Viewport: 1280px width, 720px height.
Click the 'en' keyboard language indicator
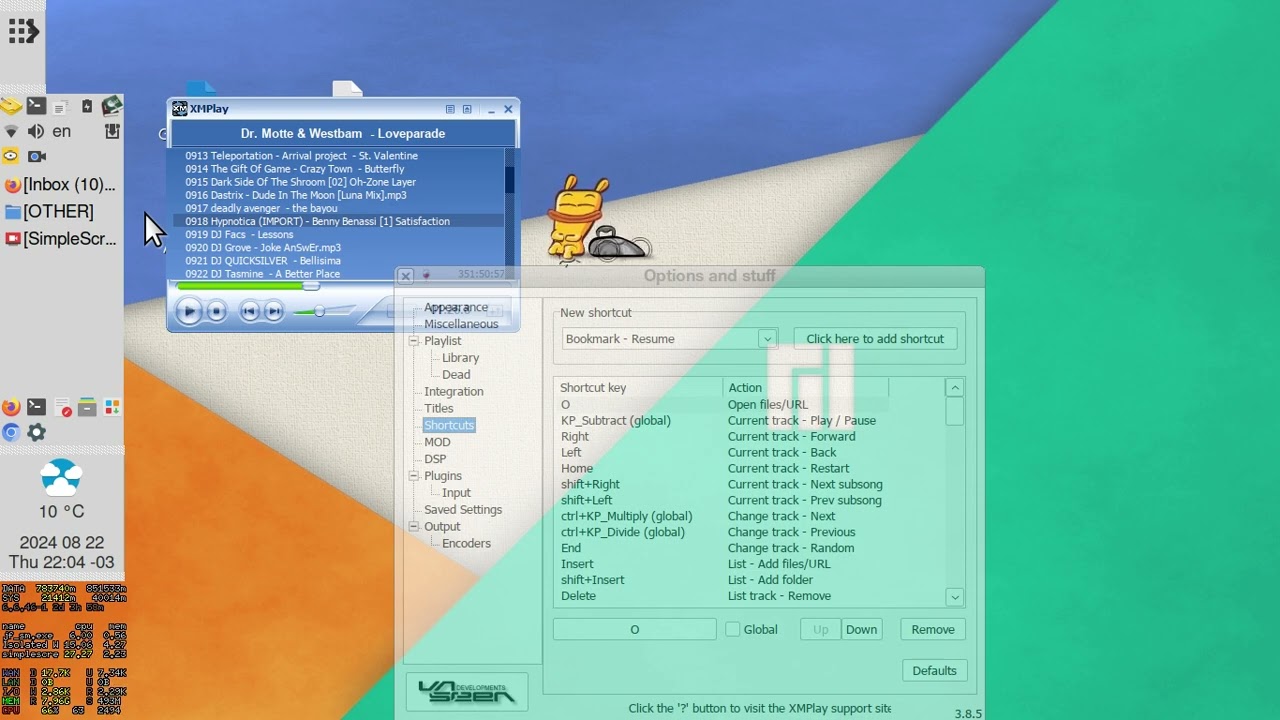click(x=62, y=131)
